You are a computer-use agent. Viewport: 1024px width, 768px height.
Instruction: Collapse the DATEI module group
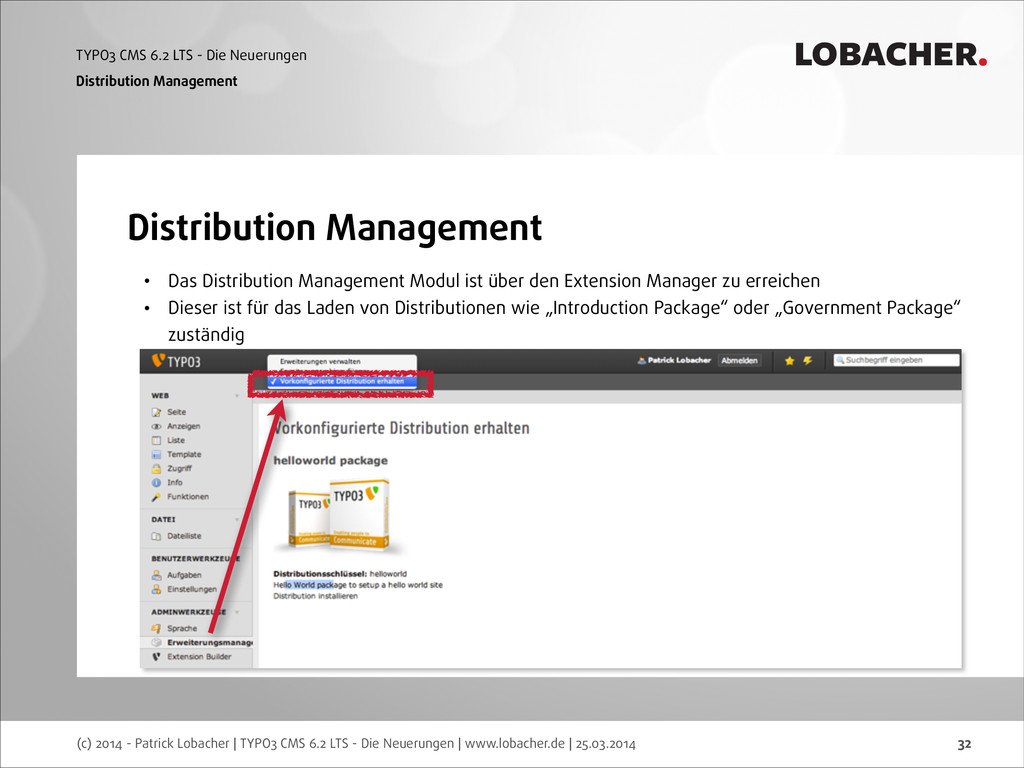click(237, 520)
